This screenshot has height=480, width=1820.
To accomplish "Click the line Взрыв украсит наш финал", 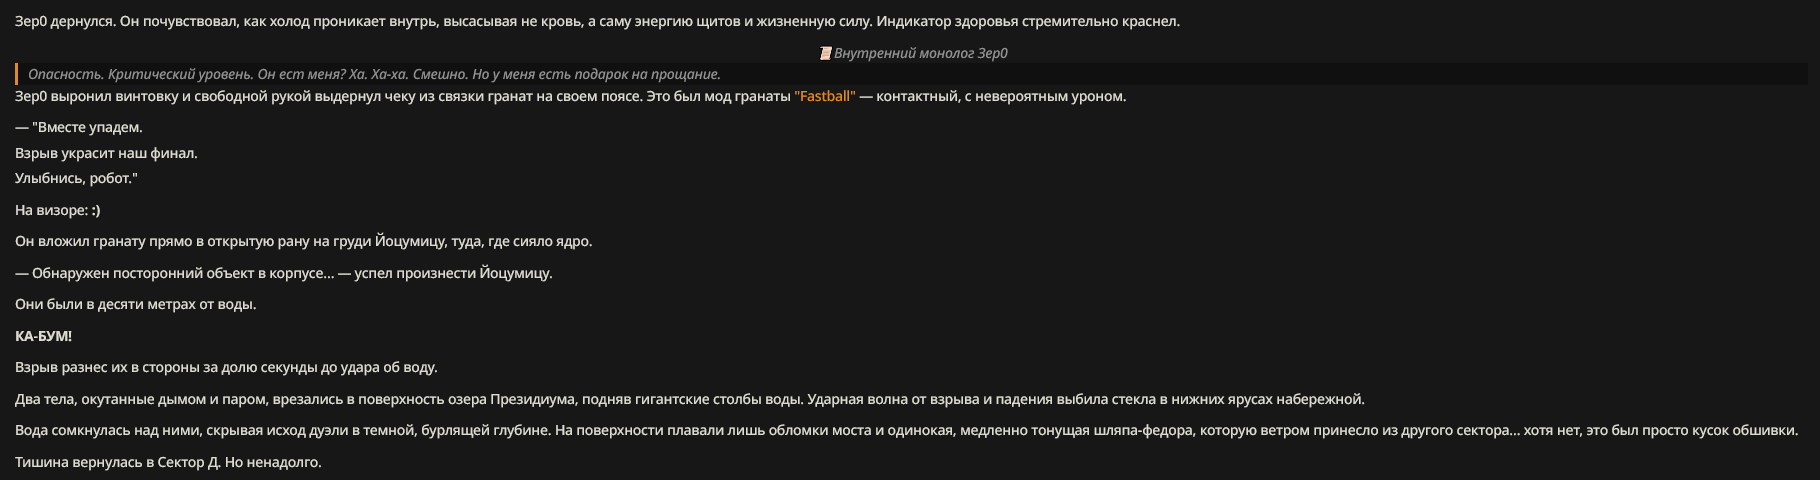I will click(x=106, y=153).
